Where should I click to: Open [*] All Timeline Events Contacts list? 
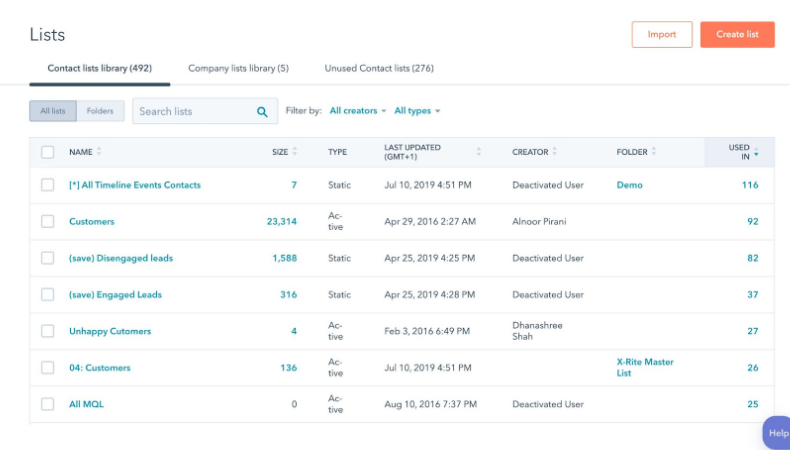[135, 185]
